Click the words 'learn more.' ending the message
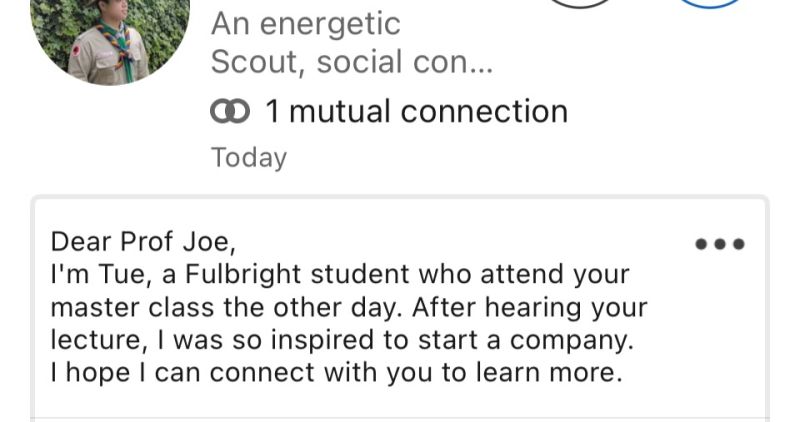Image resolution: width=800 pixels, height=422 pixels. (x=549, y=373)
